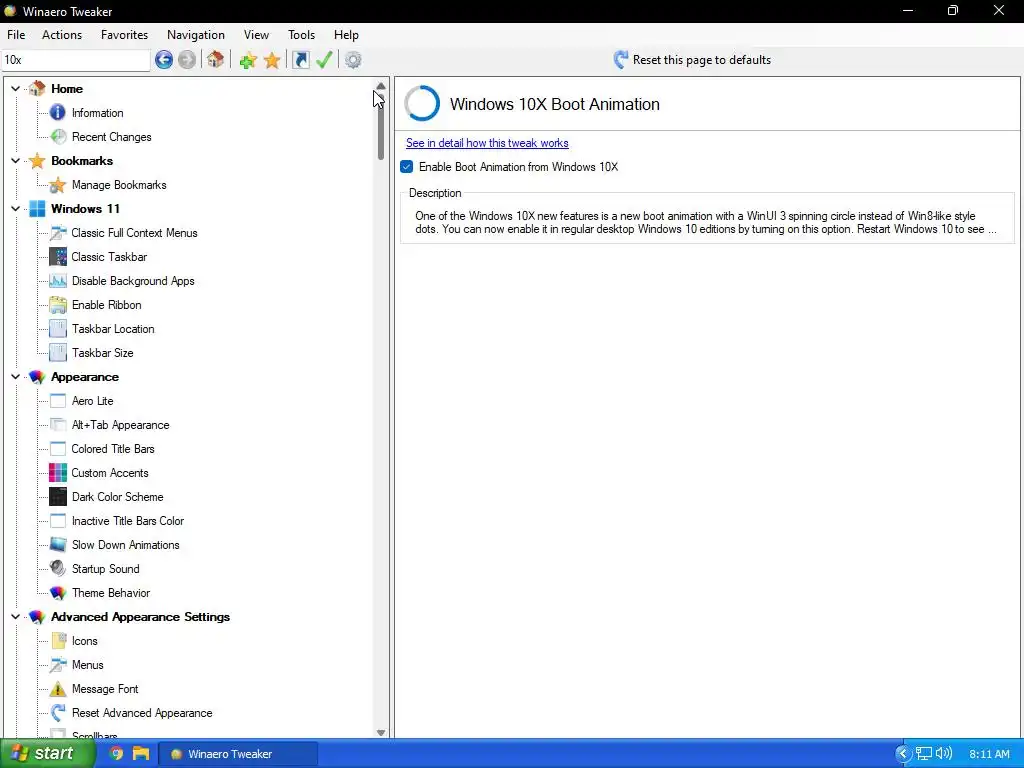Screen dimensions: 1024x768
Task: Open the Favorites menu
Action: 124,35
